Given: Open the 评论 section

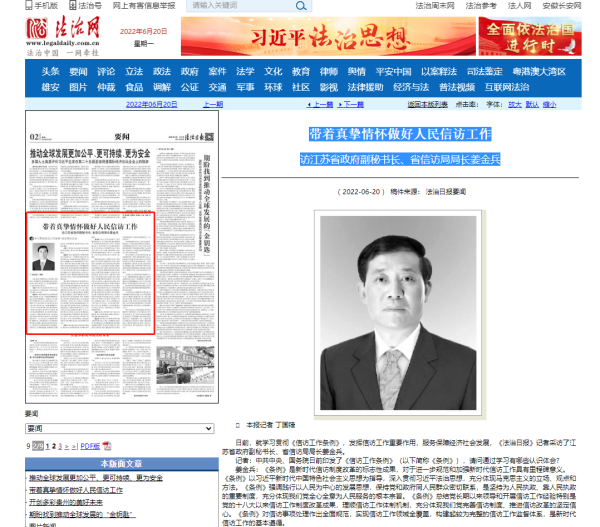Looking at the screenshot, I should [106, 72].
